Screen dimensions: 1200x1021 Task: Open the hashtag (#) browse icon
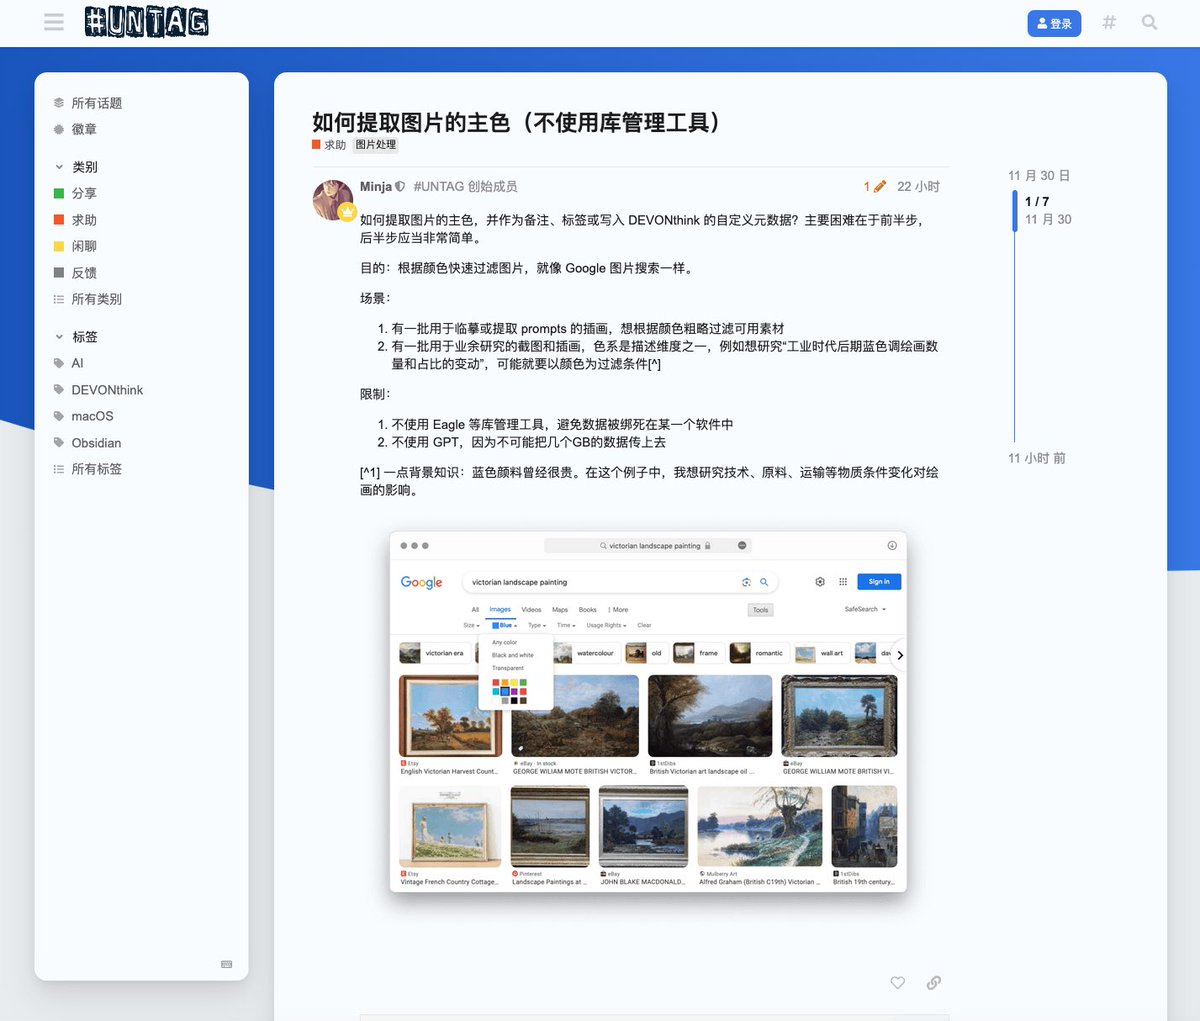point(1109,22)
